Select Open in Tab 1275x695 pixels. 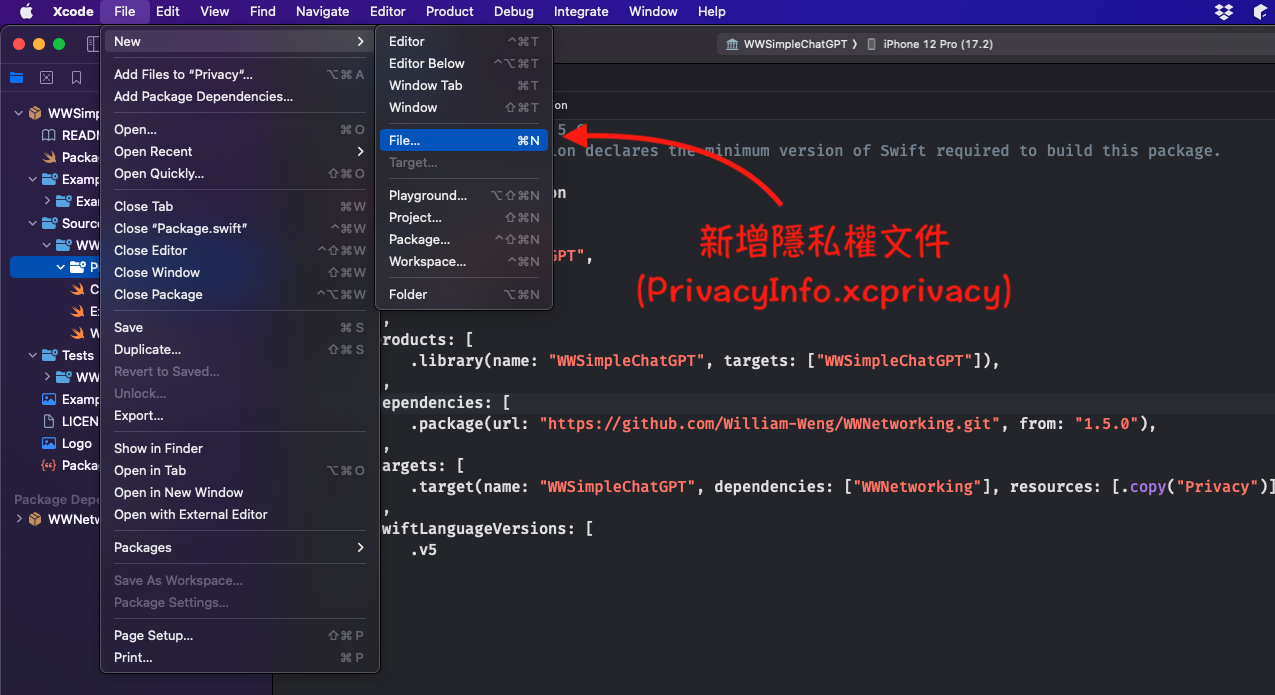(x=240, y=470)
